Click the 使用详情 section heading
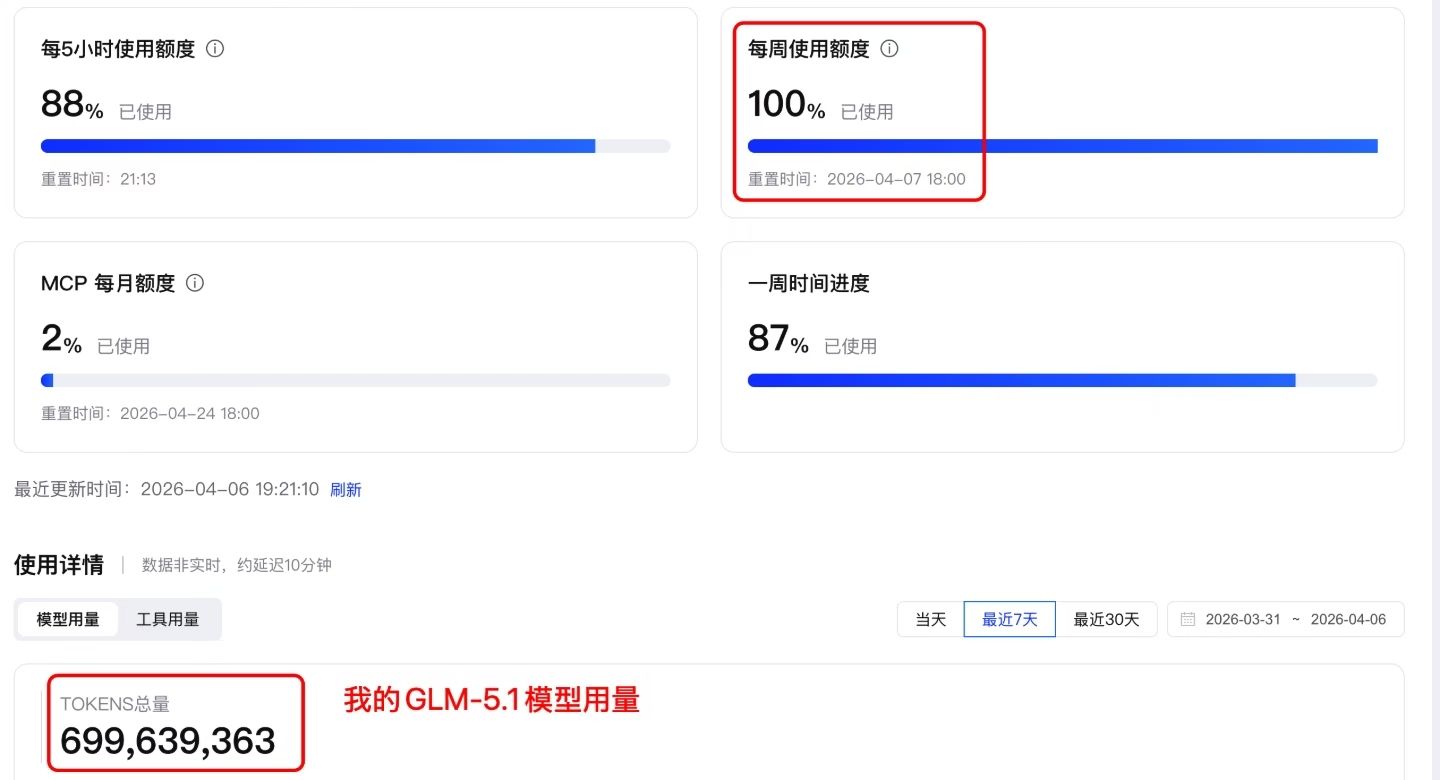 [x=58, y=565]
